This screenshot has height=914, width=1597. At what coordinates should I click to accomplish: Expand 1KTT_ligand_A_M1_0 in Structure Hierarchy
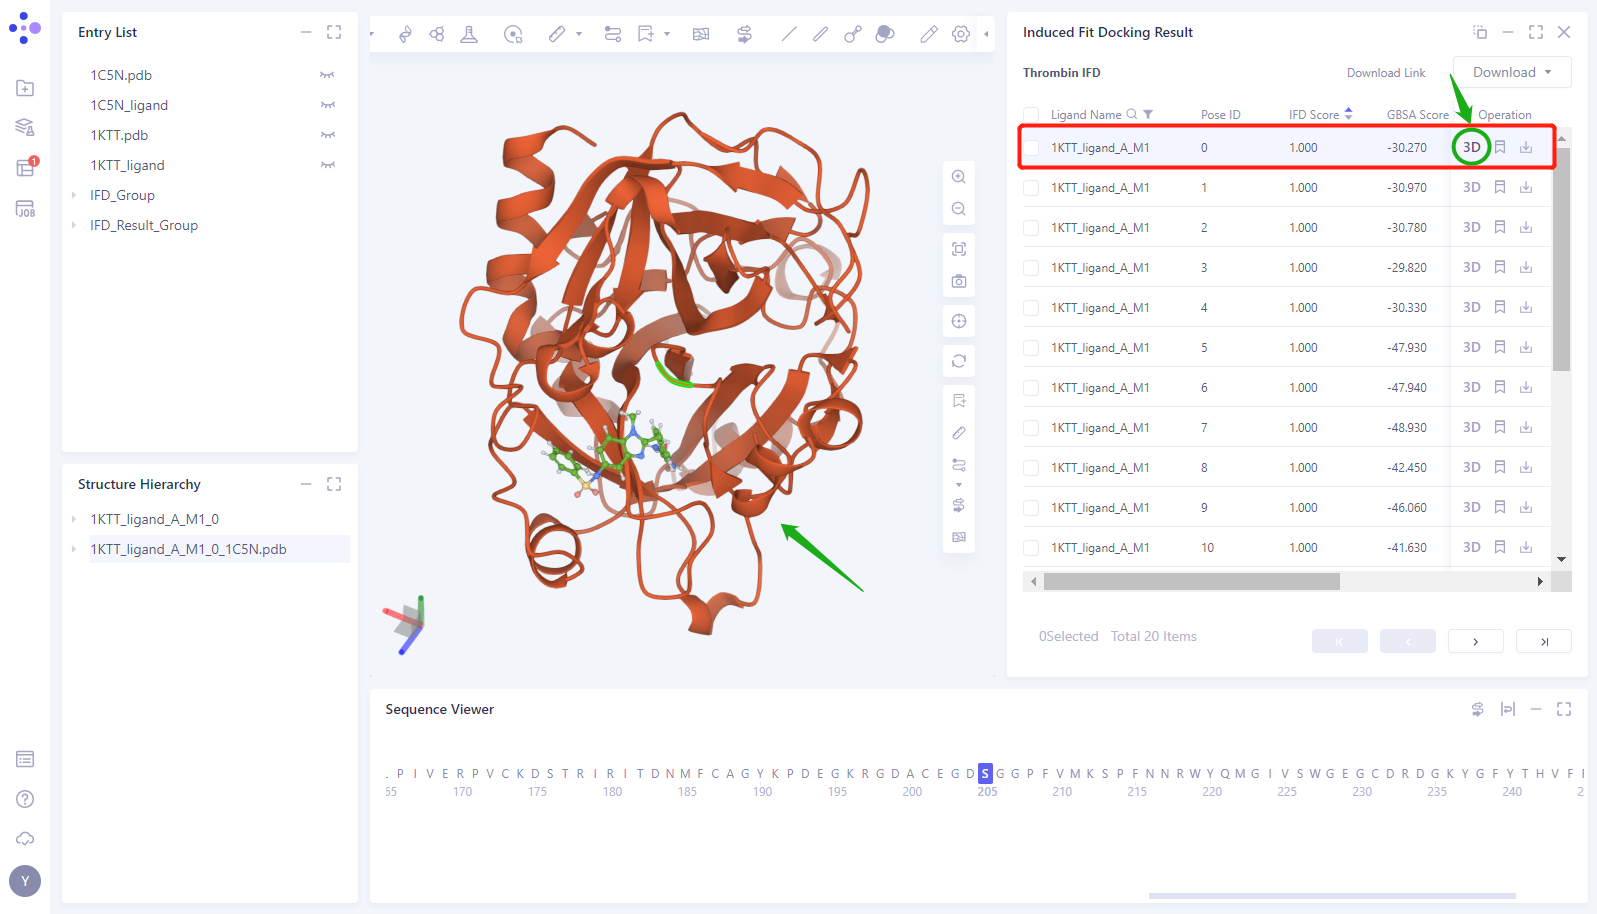74,520
